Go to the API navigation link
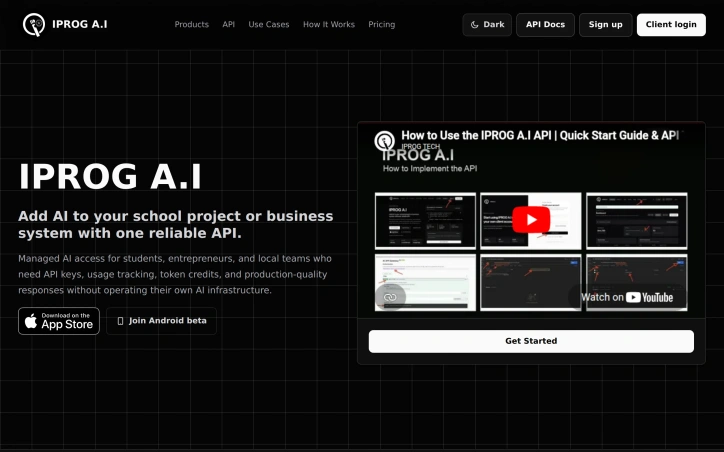724x452 pixels. [229, 24]
